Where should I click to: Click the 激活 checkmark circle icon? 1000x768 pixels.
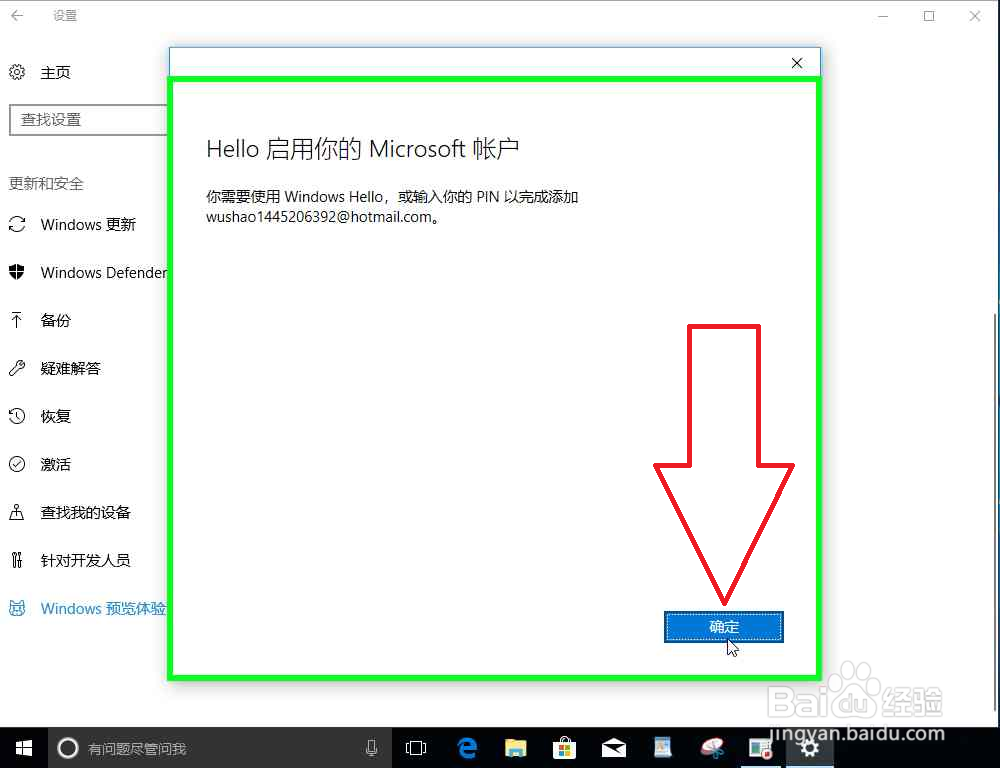tap(17, 464)
